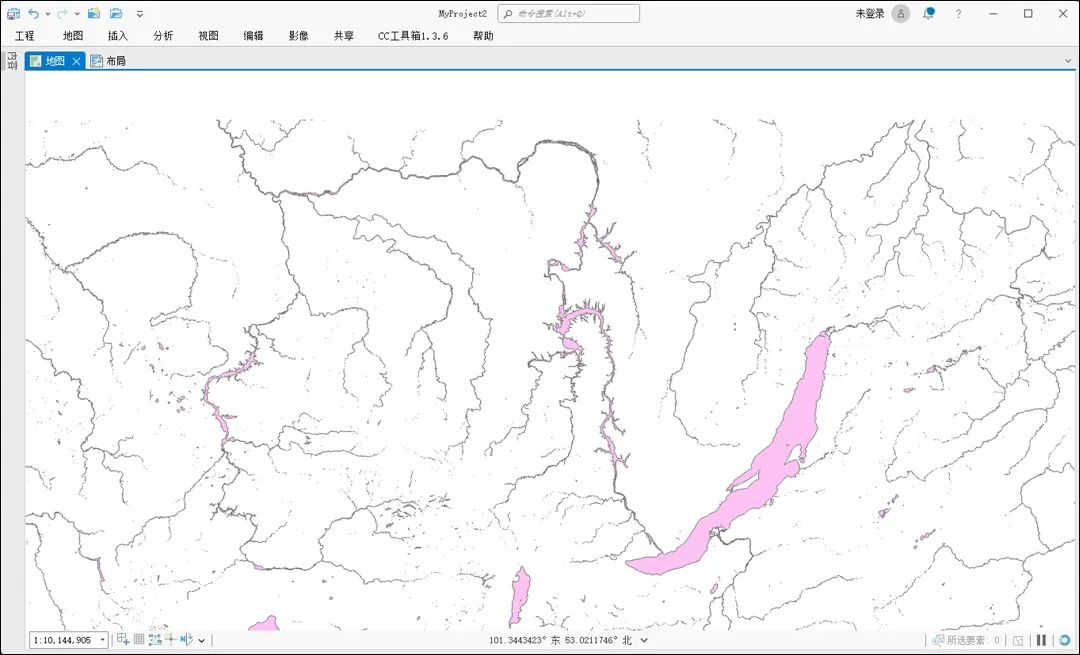Toggle the north correction N icon
This screenshot has width=1080, height=655.
(x=186, y=639)
